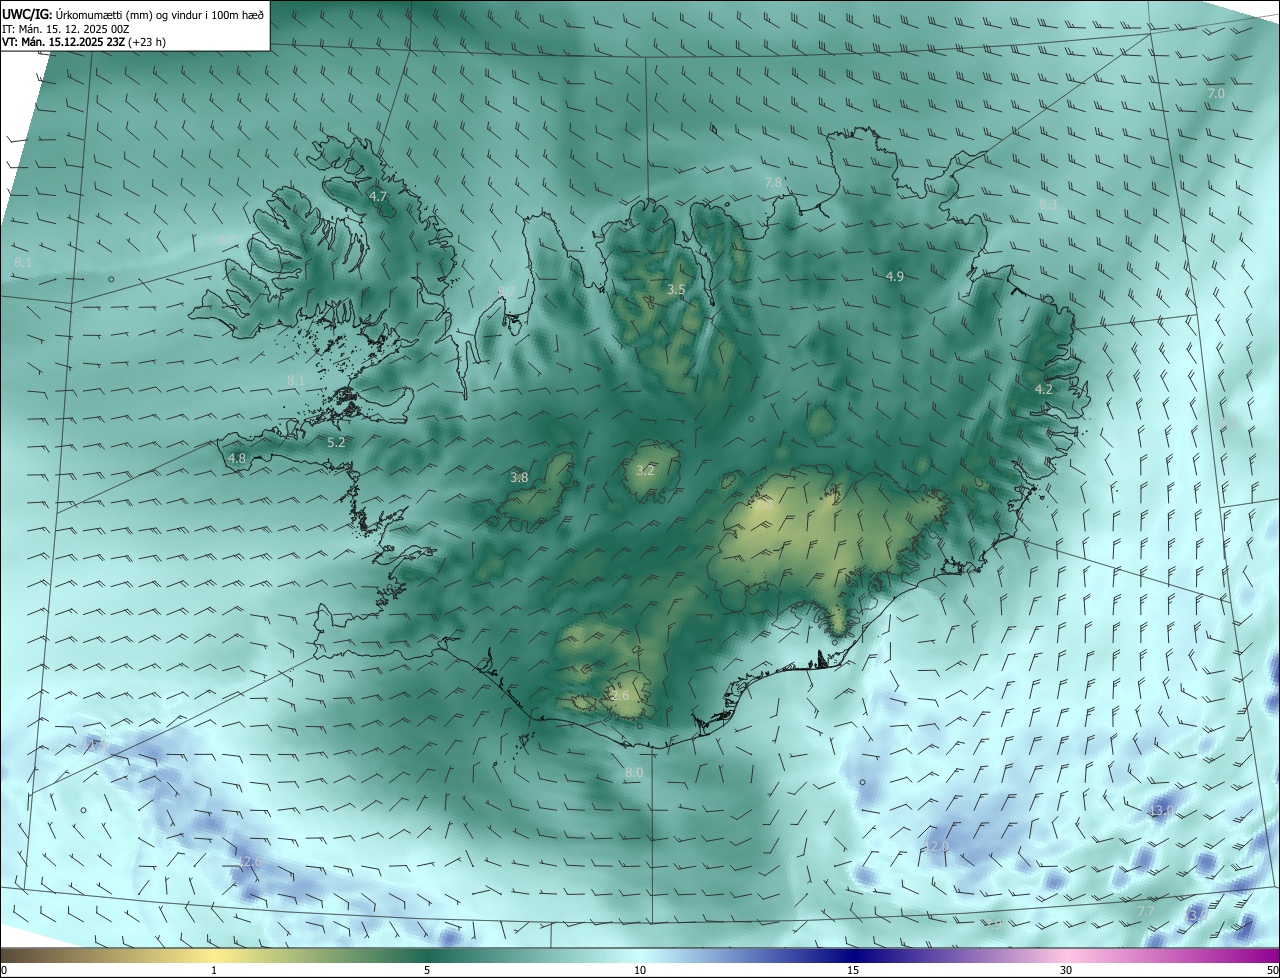The height and width of the screenshot is (978, 1280).
Task: Click the 3.5 value label
Action: 676,289
